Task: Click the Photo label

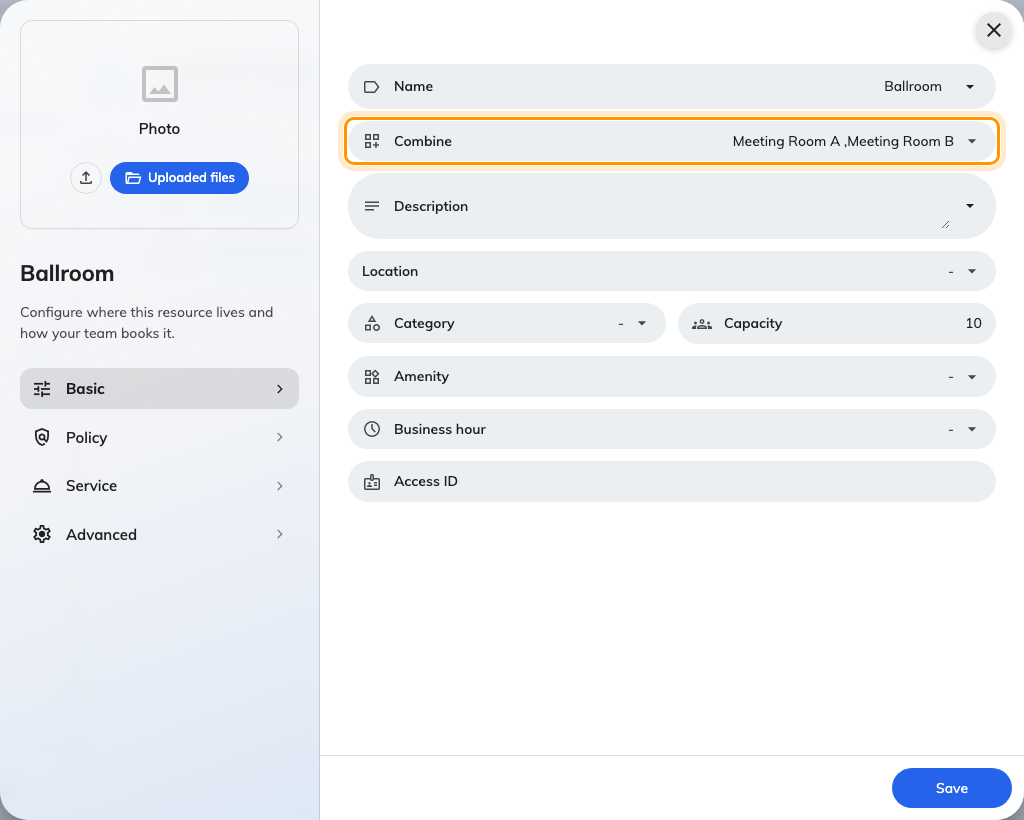Action: [159, 129]
